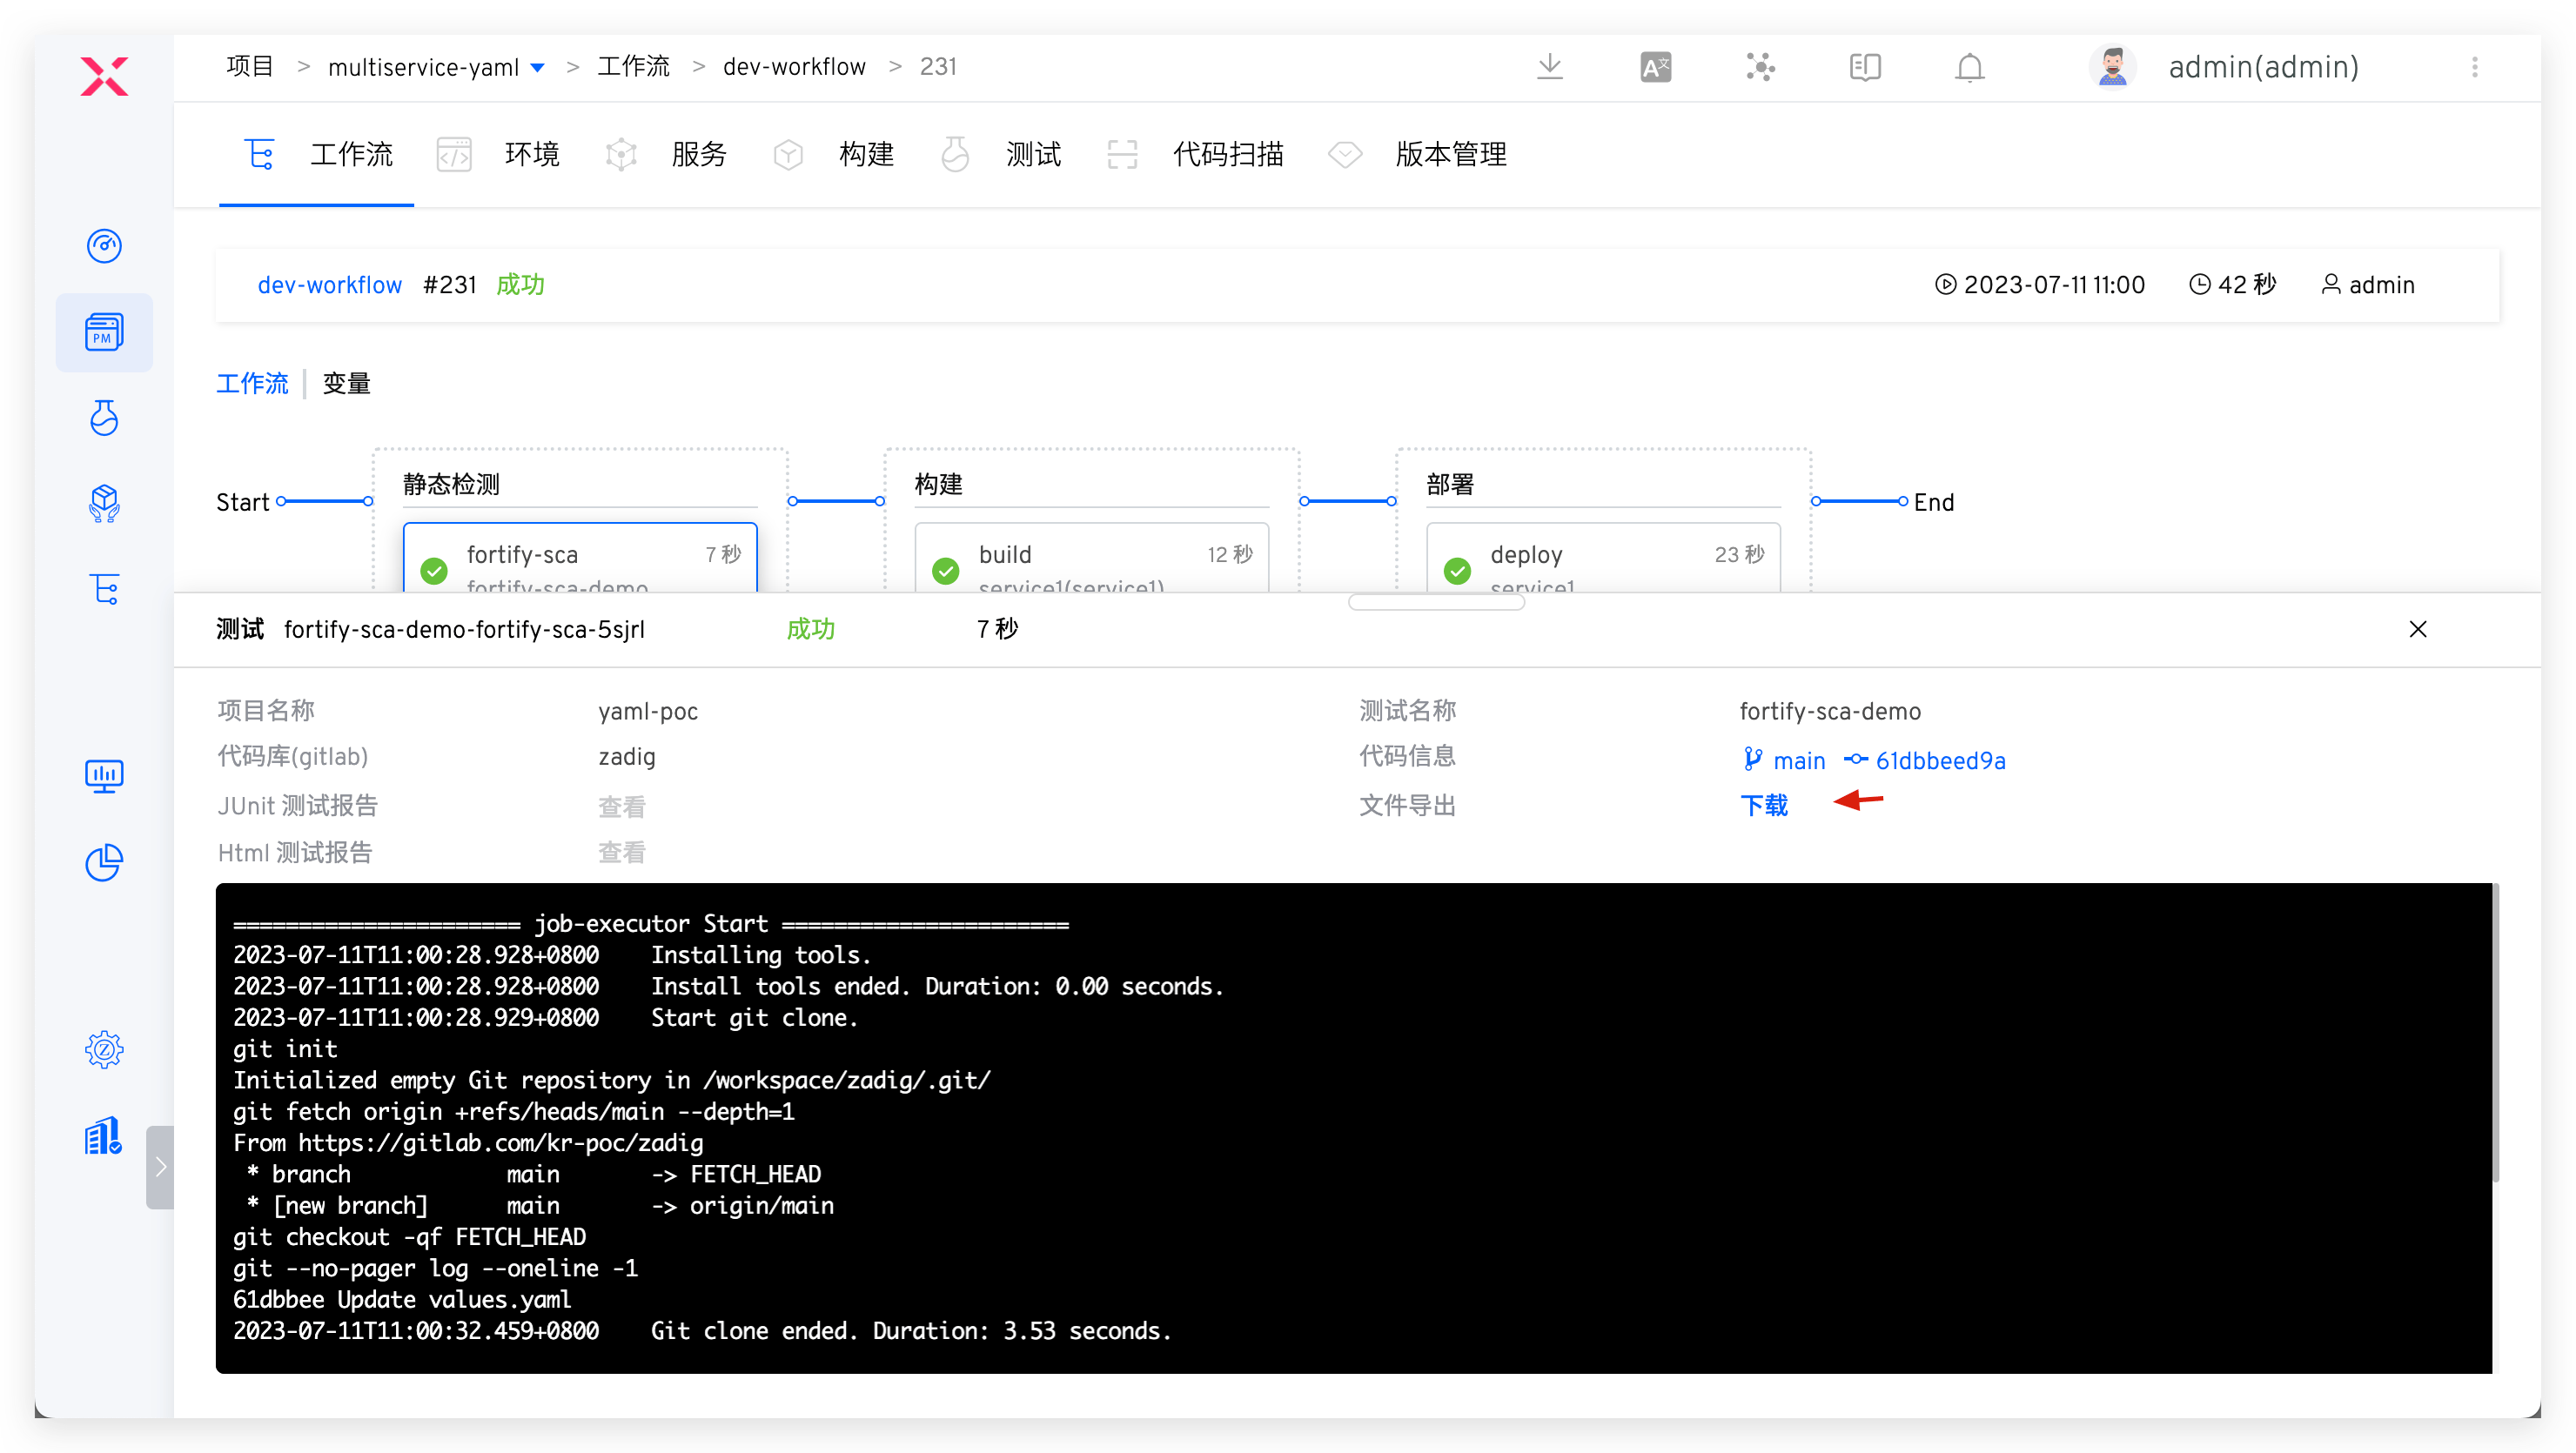The height and width of the screenshot is (1453, 2576).
Task: Switch to the 变量 tab
Action: [346, 384]
